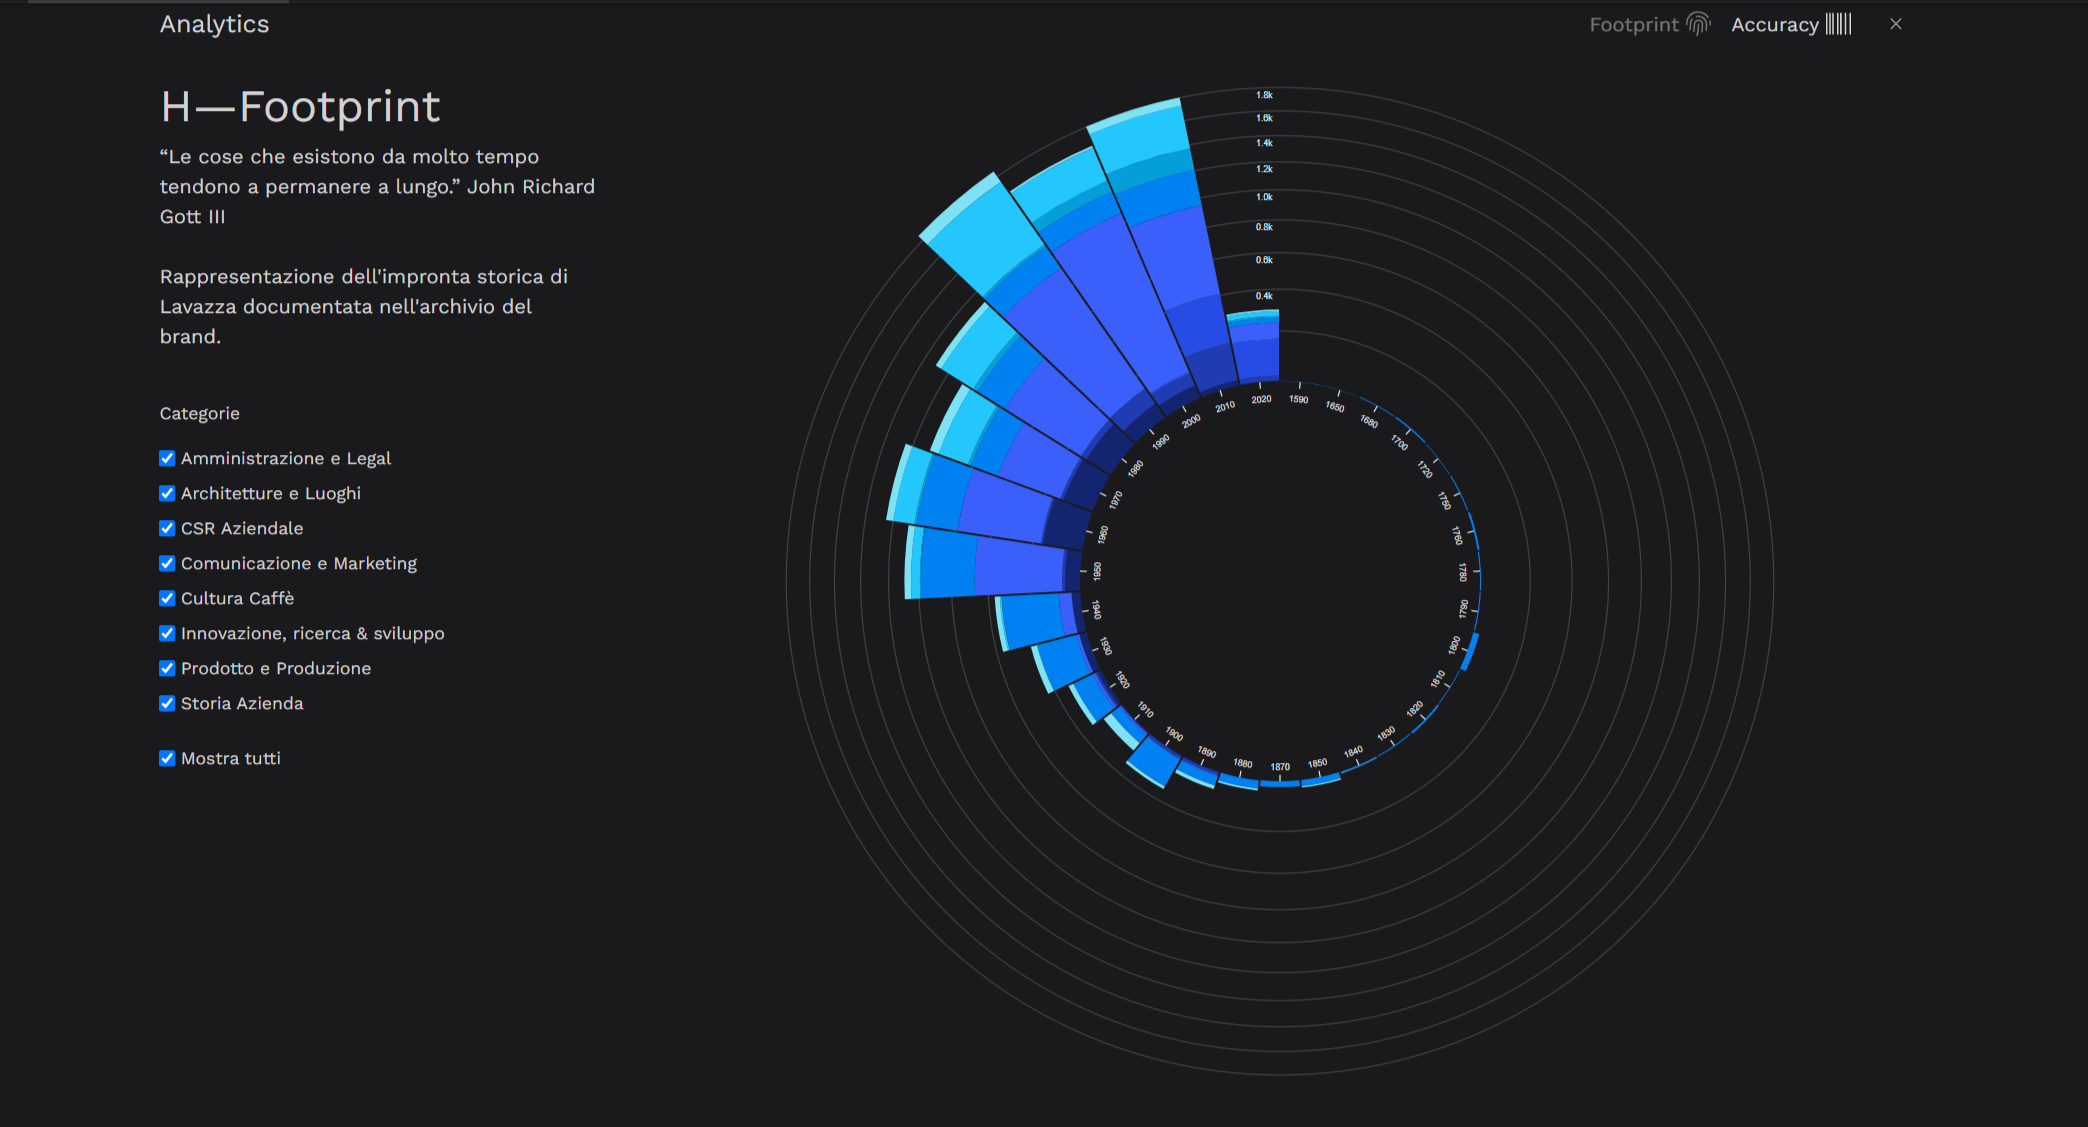Toggle Innovazione, ricerca & sviluppo off
2088x1127 pixels.
point(167,633)
